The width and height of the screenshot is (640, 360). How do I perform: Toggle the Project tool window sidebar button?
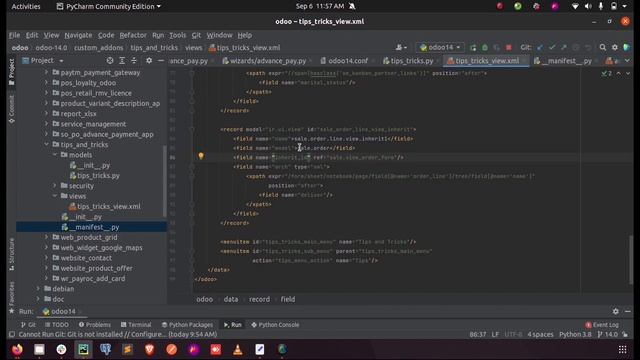11,72
